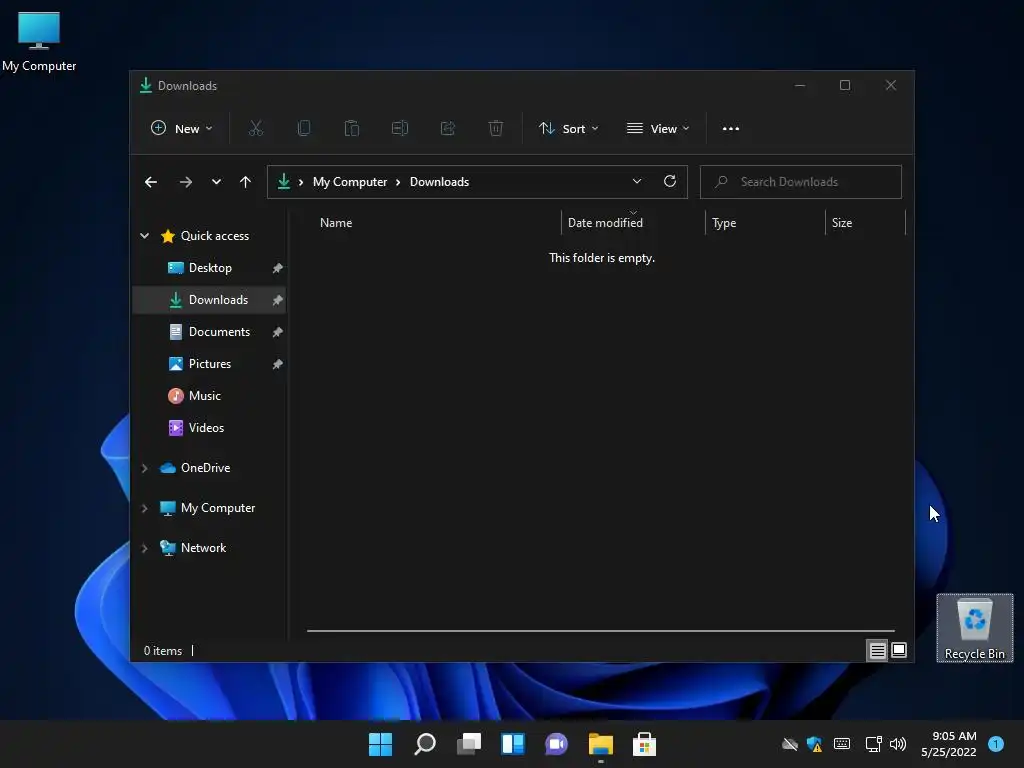Click File Explorer icon on taskbar
Screen dimensions: 1024x768
[x=601, y=744]
